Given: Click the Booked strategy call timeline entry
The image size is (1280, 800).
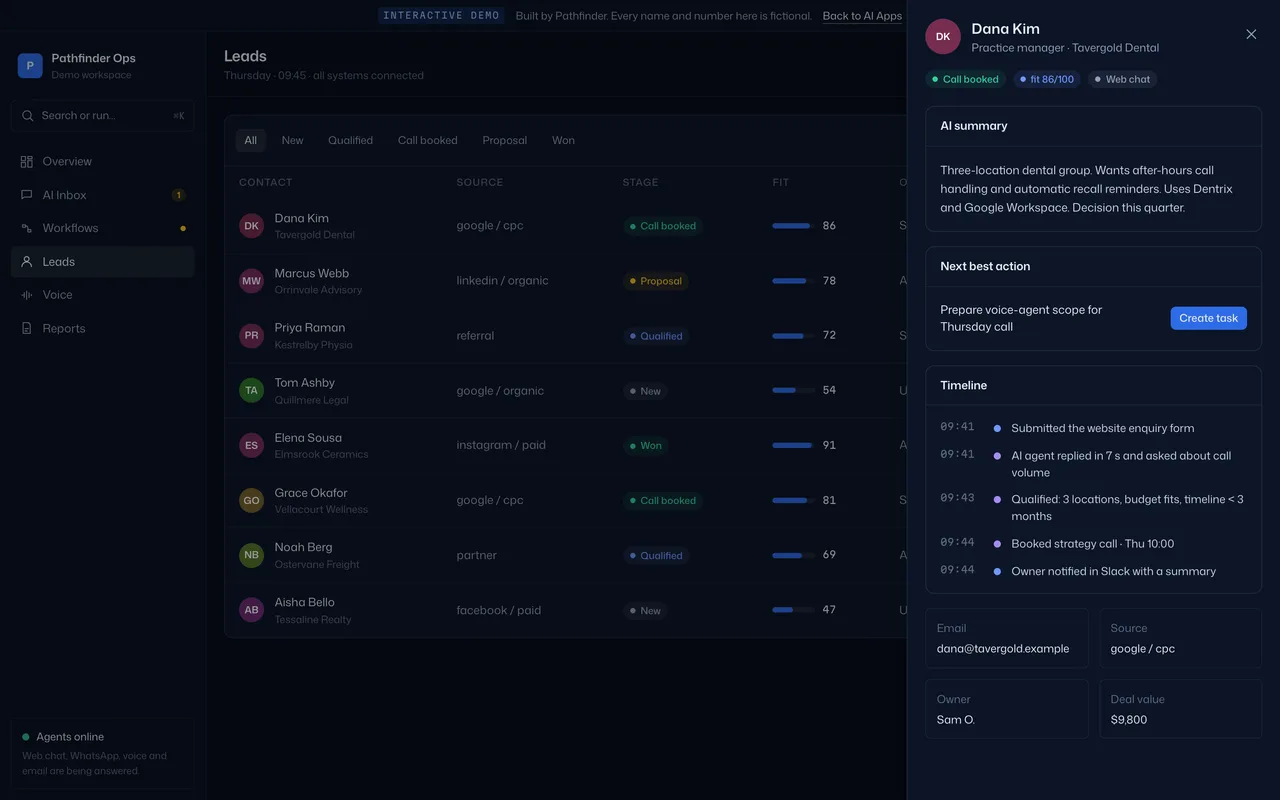Looking at the screenshot, I should pyautogui.click(x=1092, y=544).
